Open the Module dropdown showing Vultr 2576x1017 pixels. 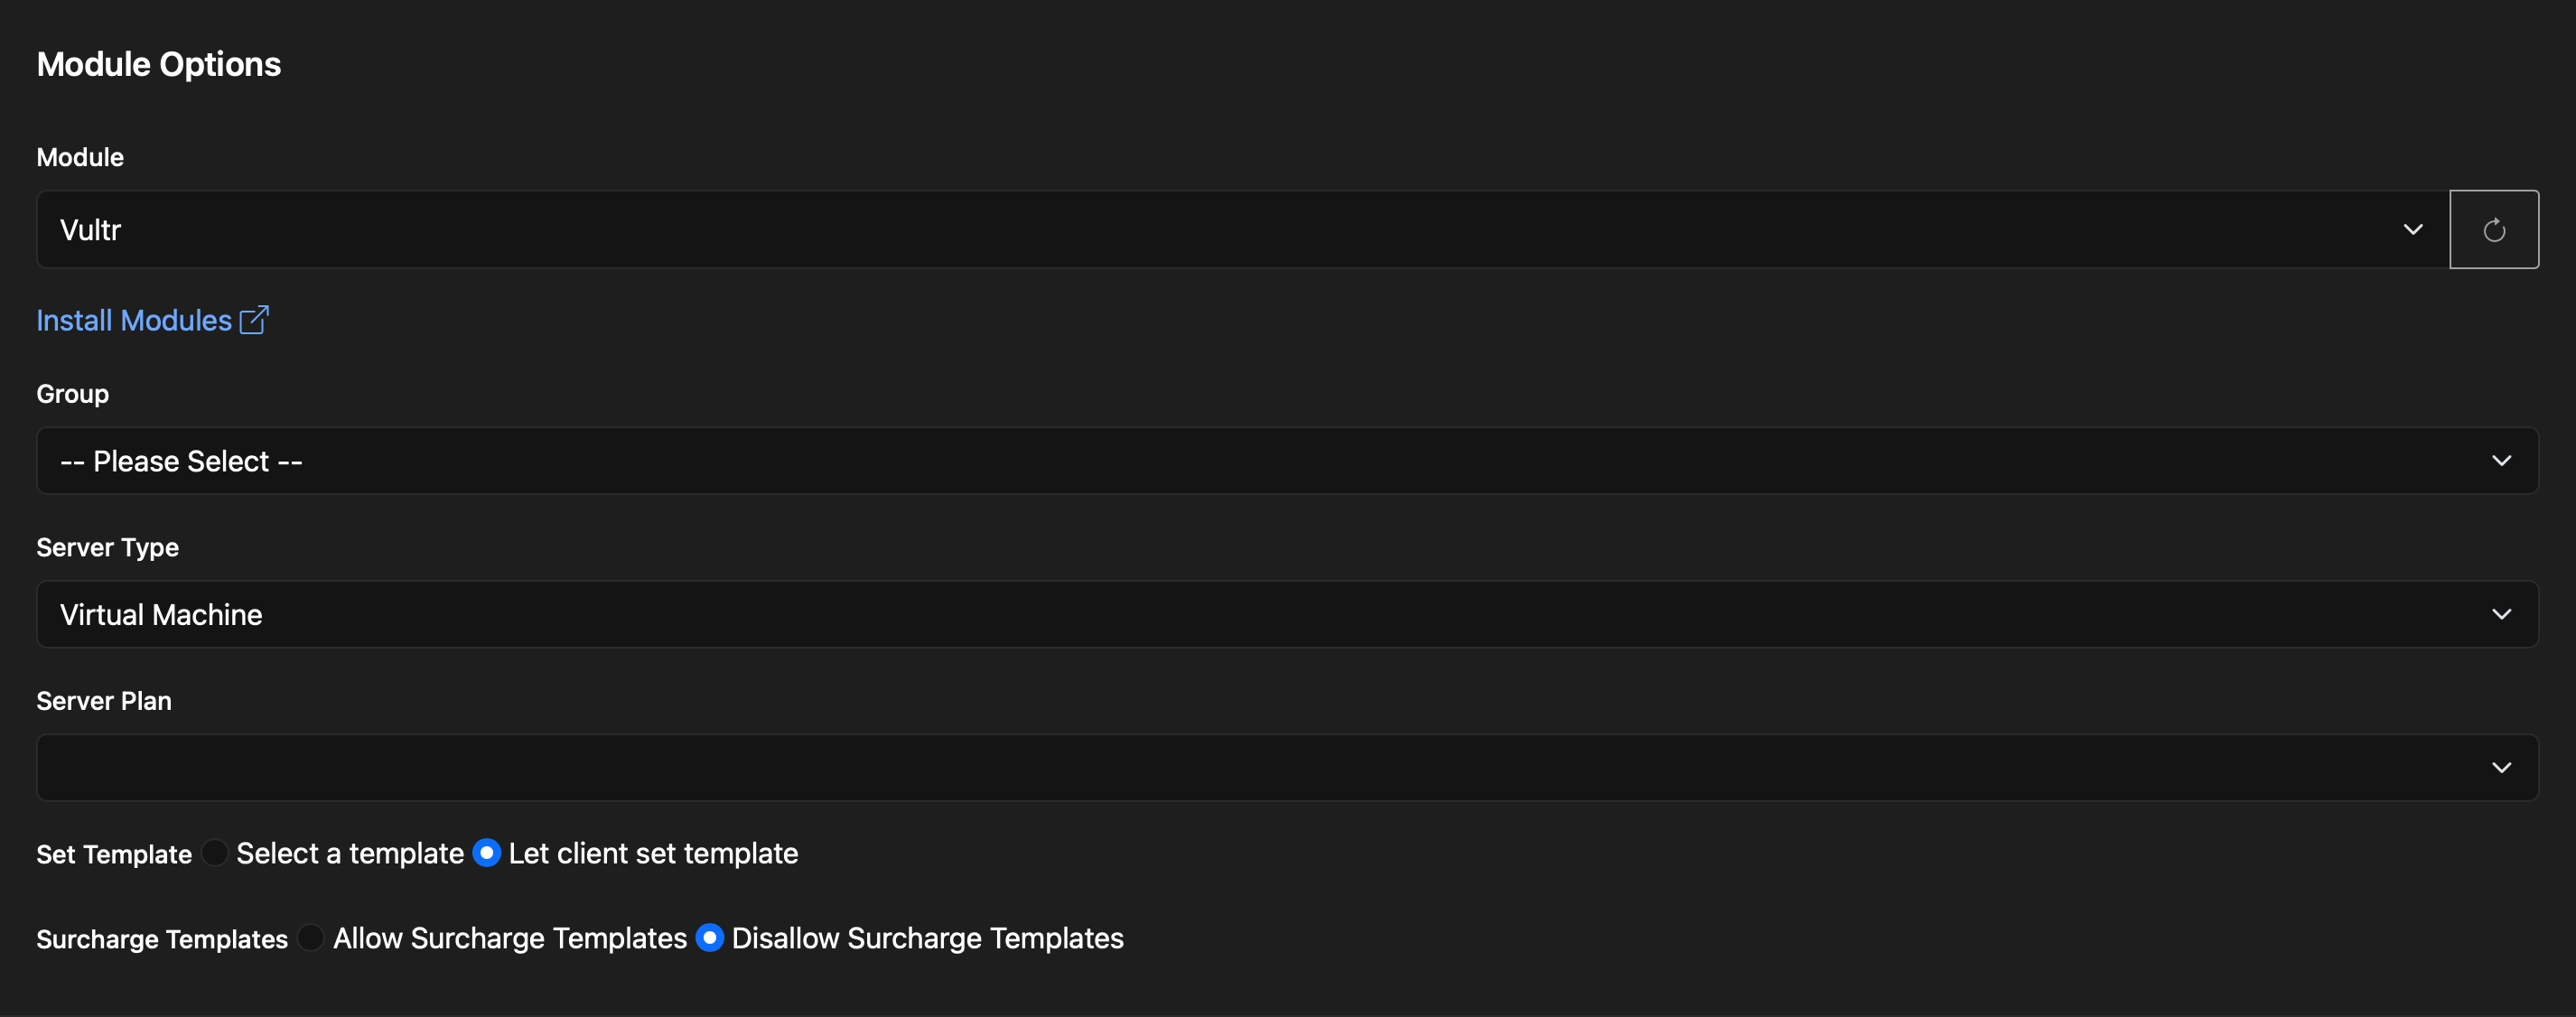click(x=1243, y=230)
